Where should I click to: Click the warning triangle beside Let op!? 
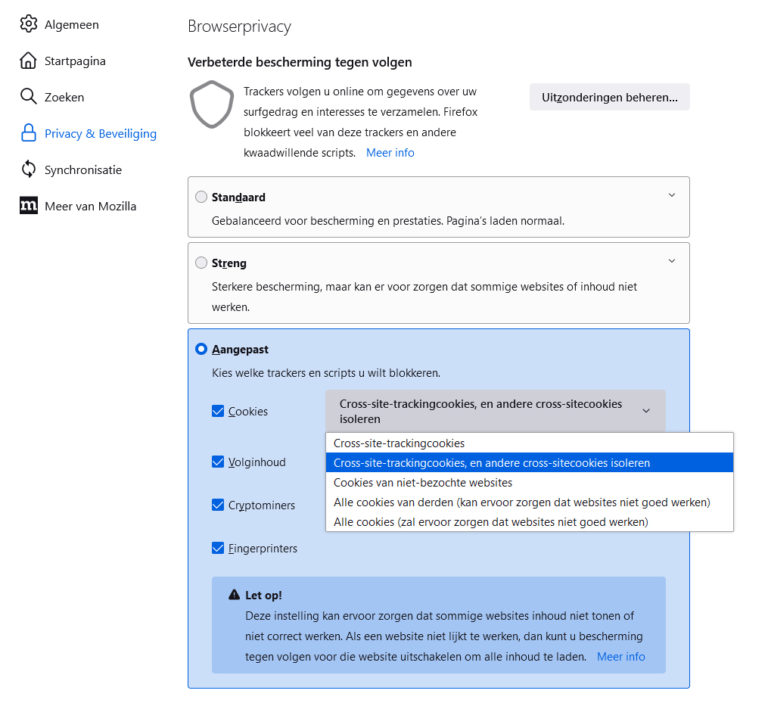pos(234,595)
